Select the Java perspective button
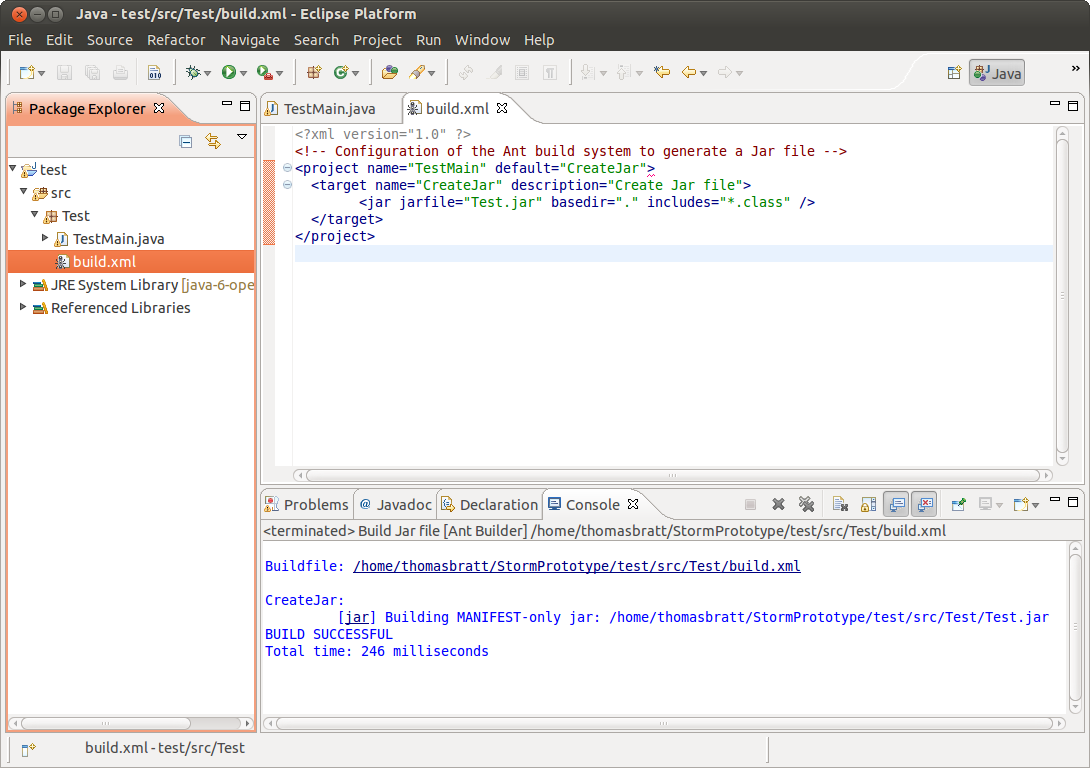This screenshot has height=768, width=1090. [x=997, y=73]
